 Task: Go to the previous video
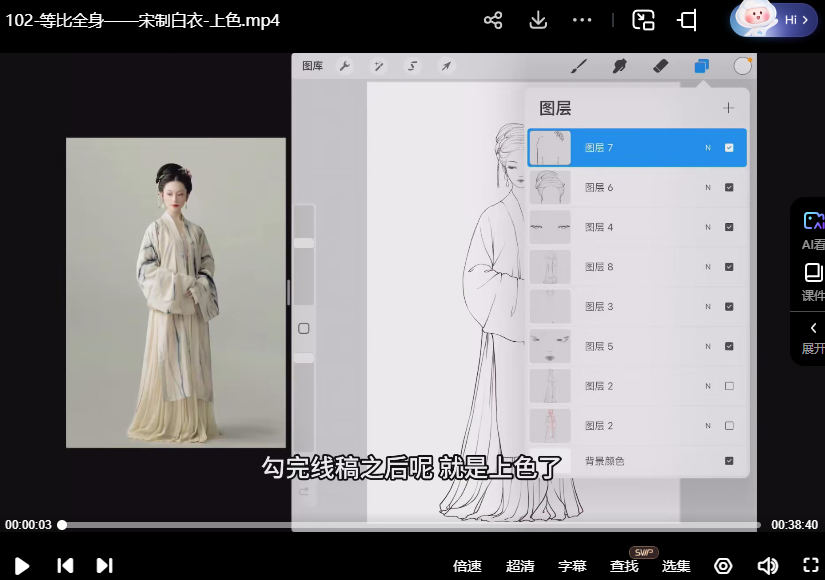click(x=65, y=566)
